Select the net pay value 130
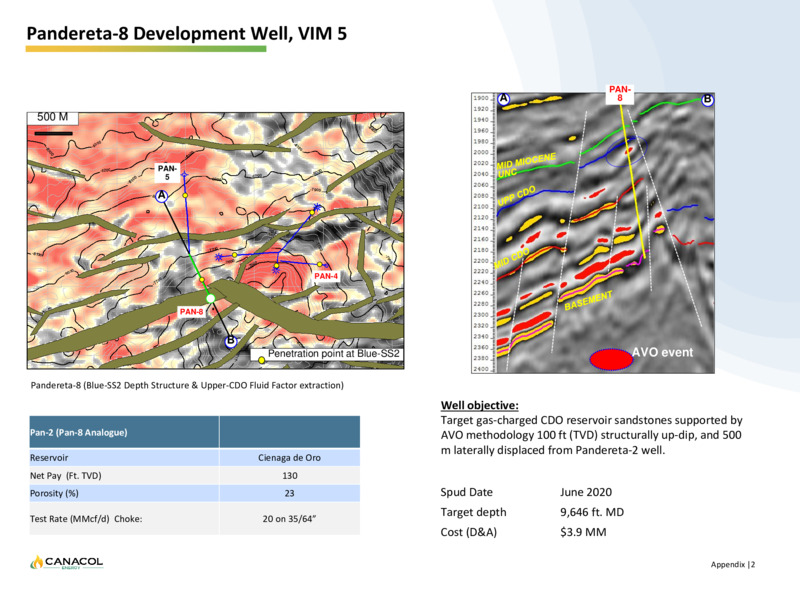 (x=290, y=476)
